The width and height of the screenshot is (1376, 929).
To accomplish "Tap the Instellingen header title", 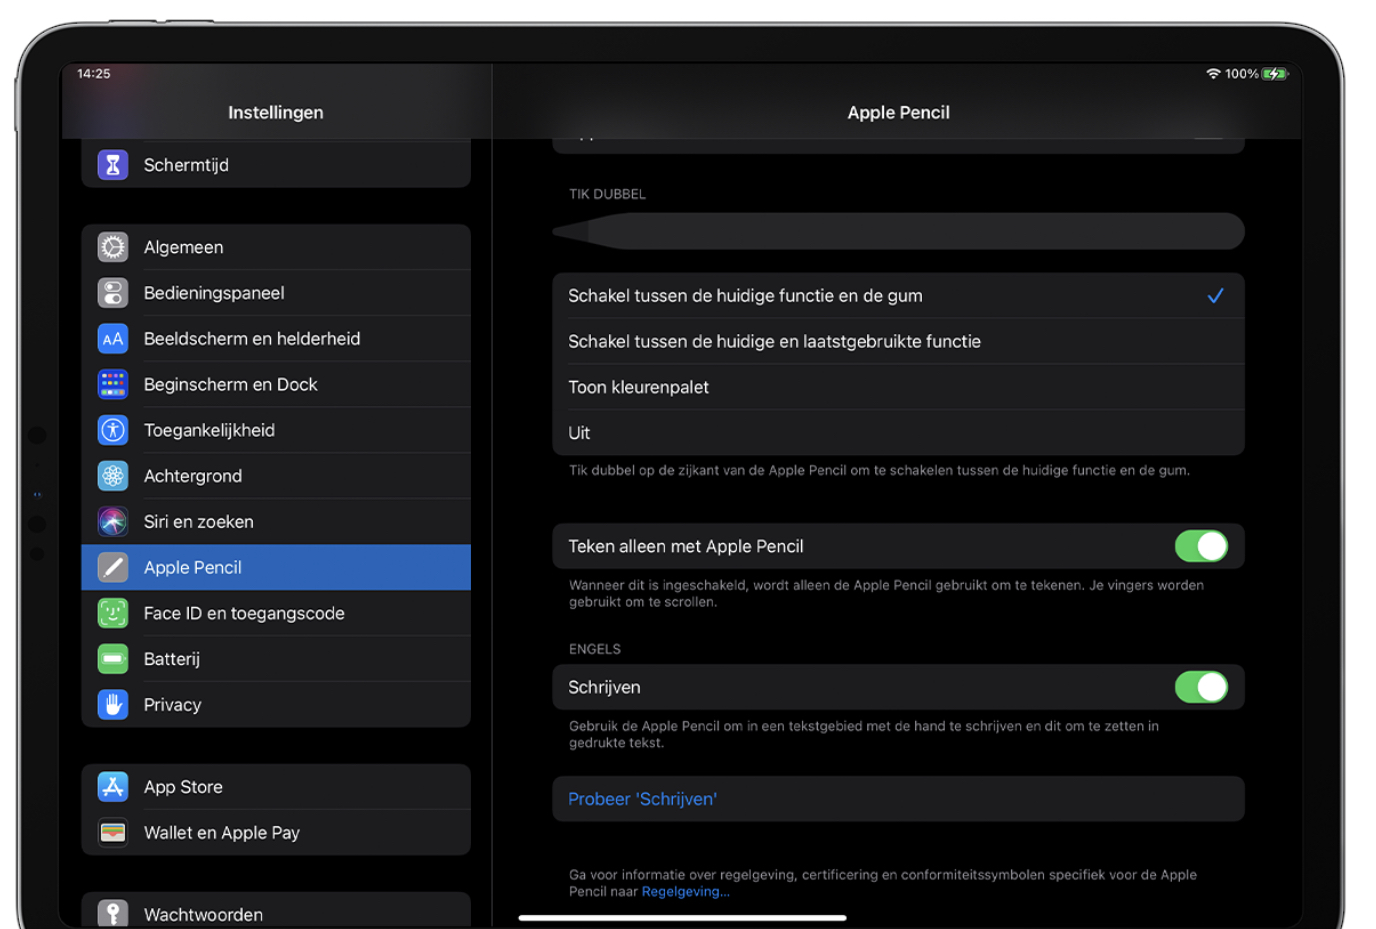I will [x=276, y=113].
